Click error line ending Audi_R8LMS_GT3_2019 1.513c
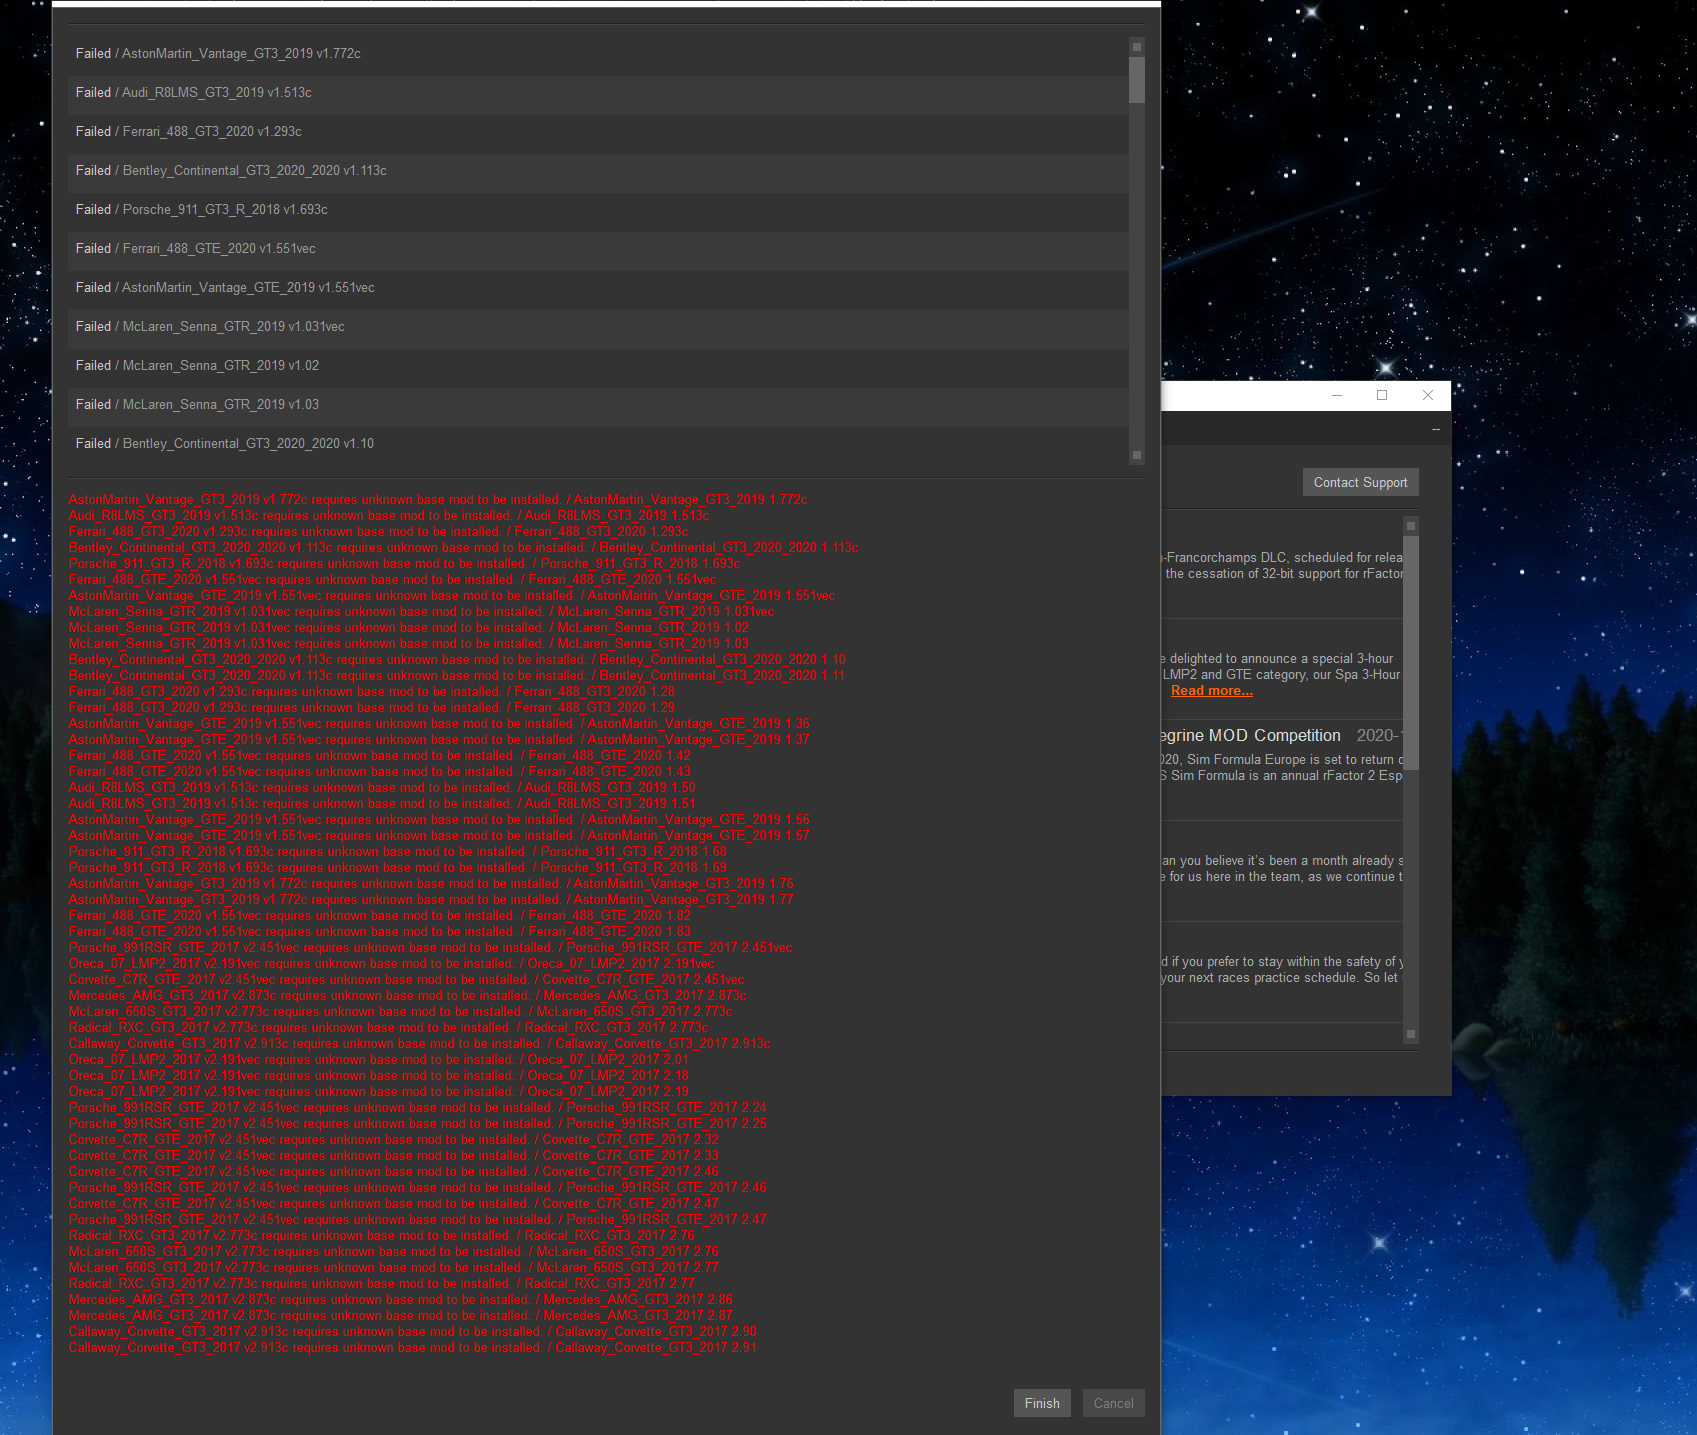Screen dimensions: 1697x1435 point(389,516)
